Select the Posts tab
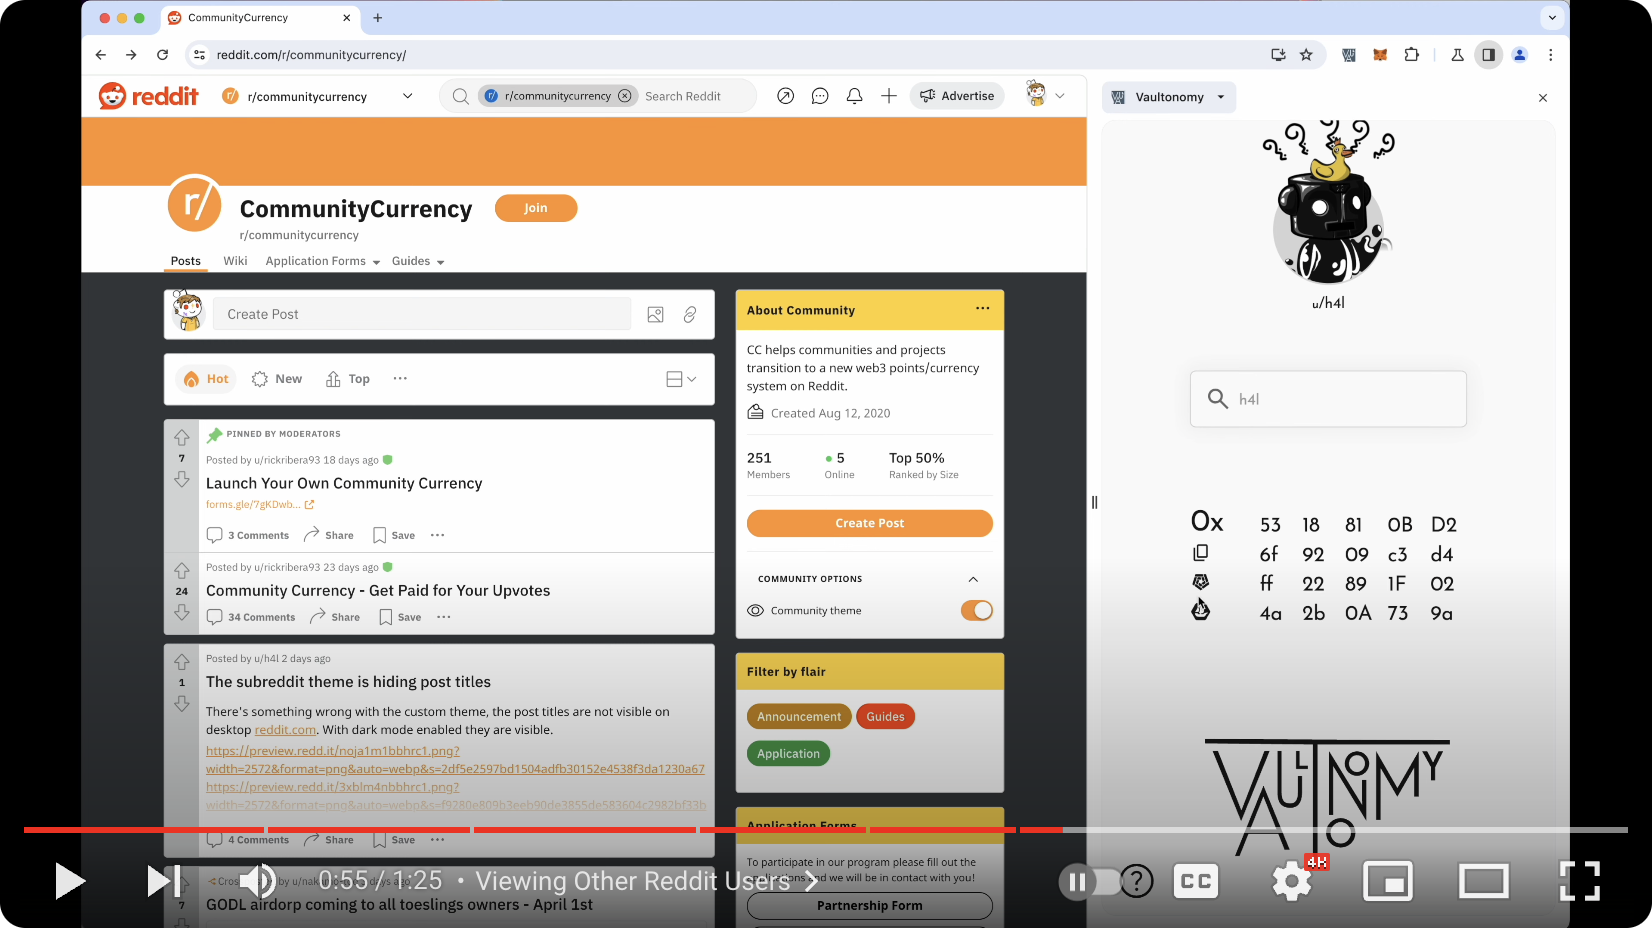Image resolution: width=1652 pixels, height=928 pixels. pyautogui.click(x=185, y=261)
